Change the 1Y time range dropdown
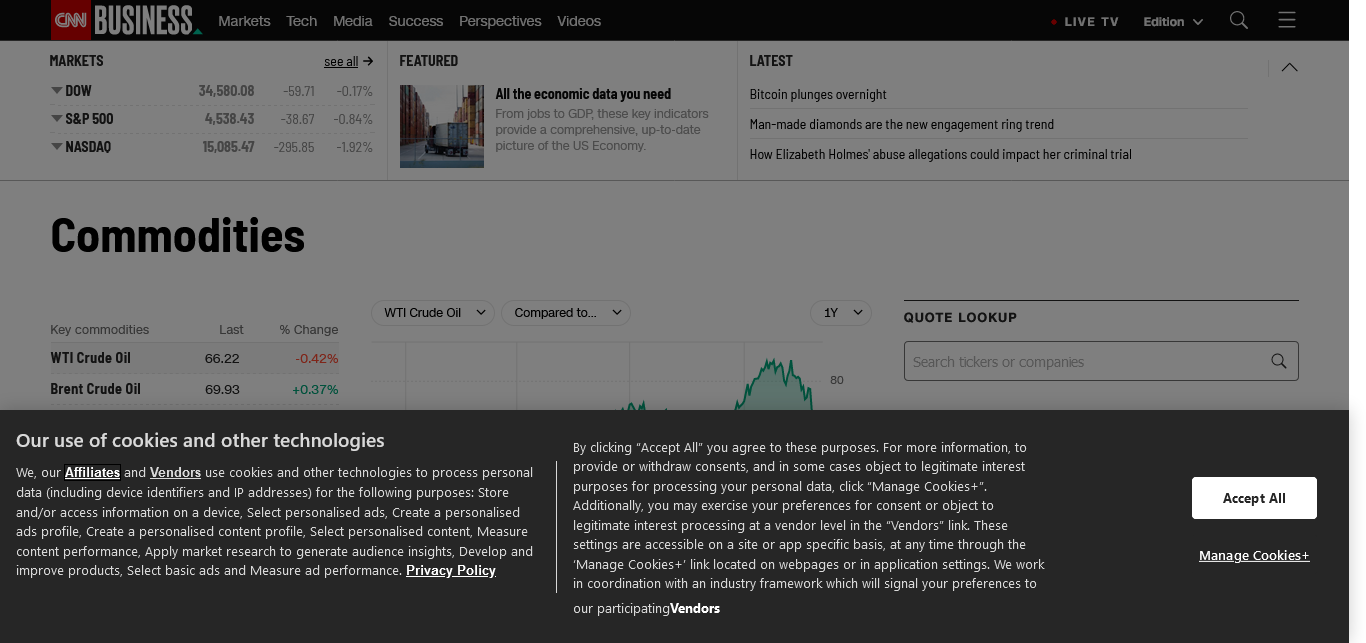The height and width of the screenshot is (643, 1366). pos(840,313)
